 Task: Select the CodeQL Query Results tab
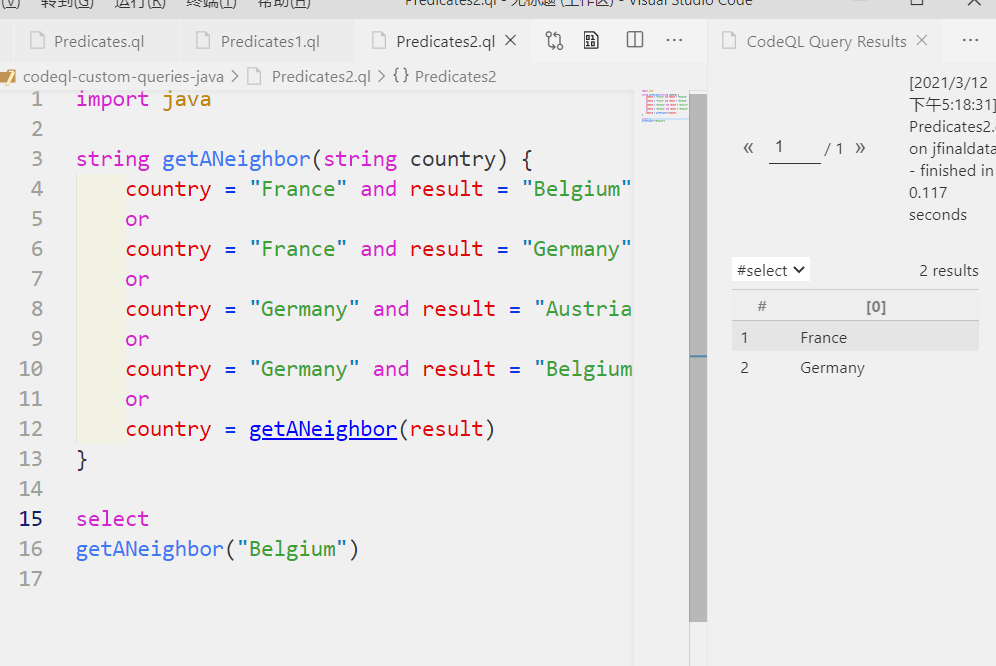pos(826,41)
